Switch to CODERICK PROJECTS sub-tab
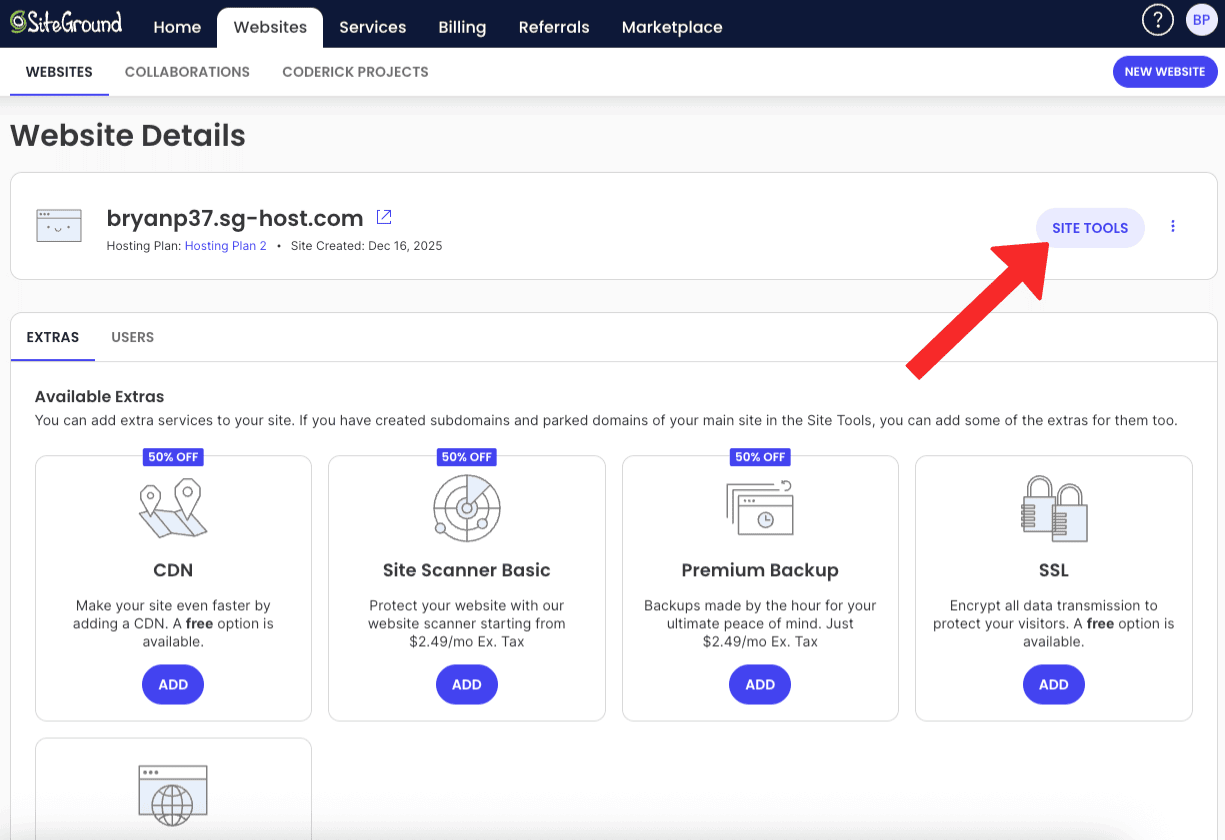 (x=355, y=72)
